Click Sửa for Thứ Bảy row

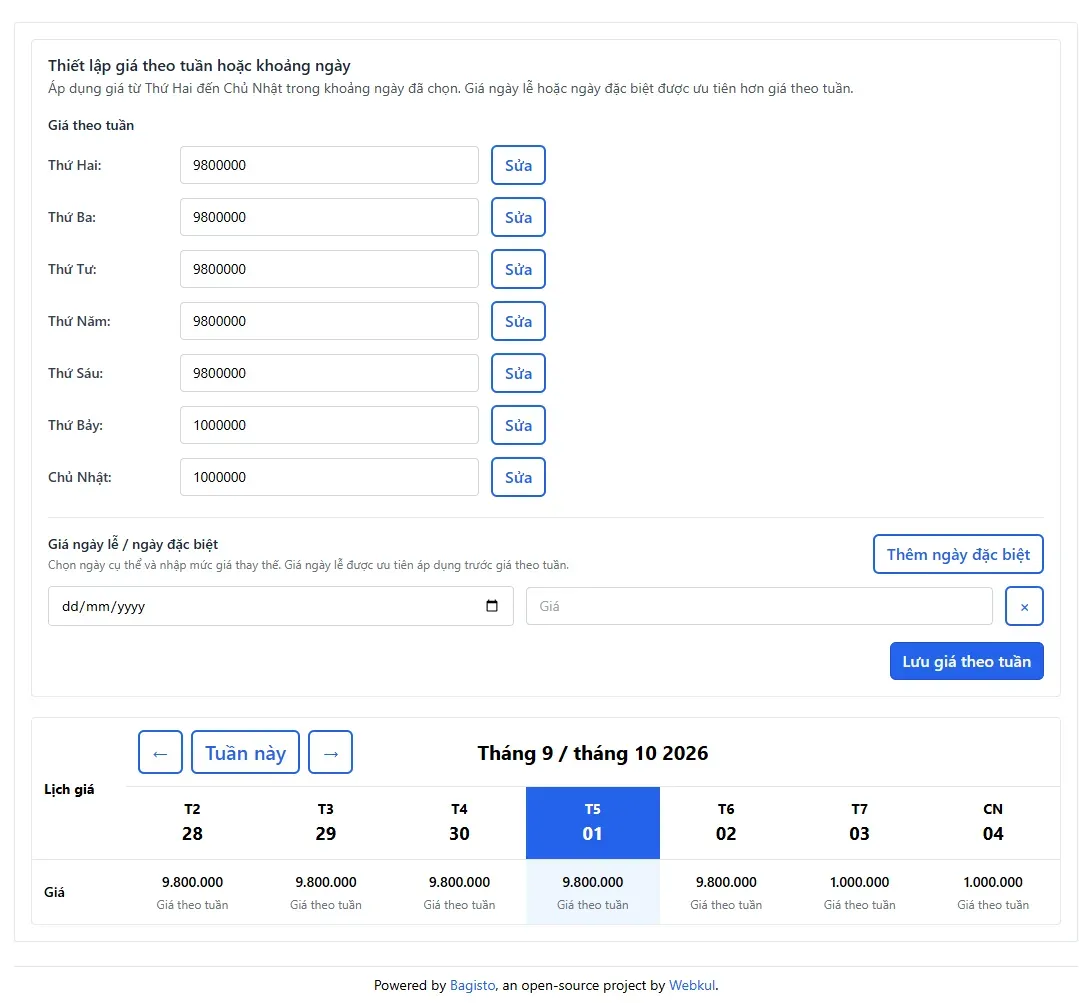(x=518, y=425)
